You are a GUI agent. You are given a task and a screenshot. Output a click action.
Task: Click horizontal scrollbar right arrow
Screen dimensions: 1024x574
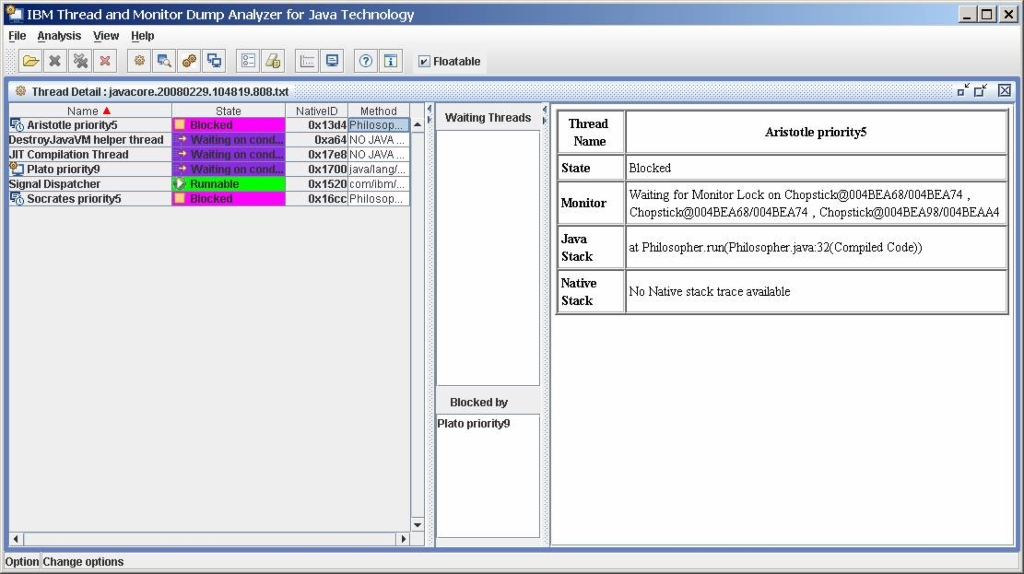[403, 539]
